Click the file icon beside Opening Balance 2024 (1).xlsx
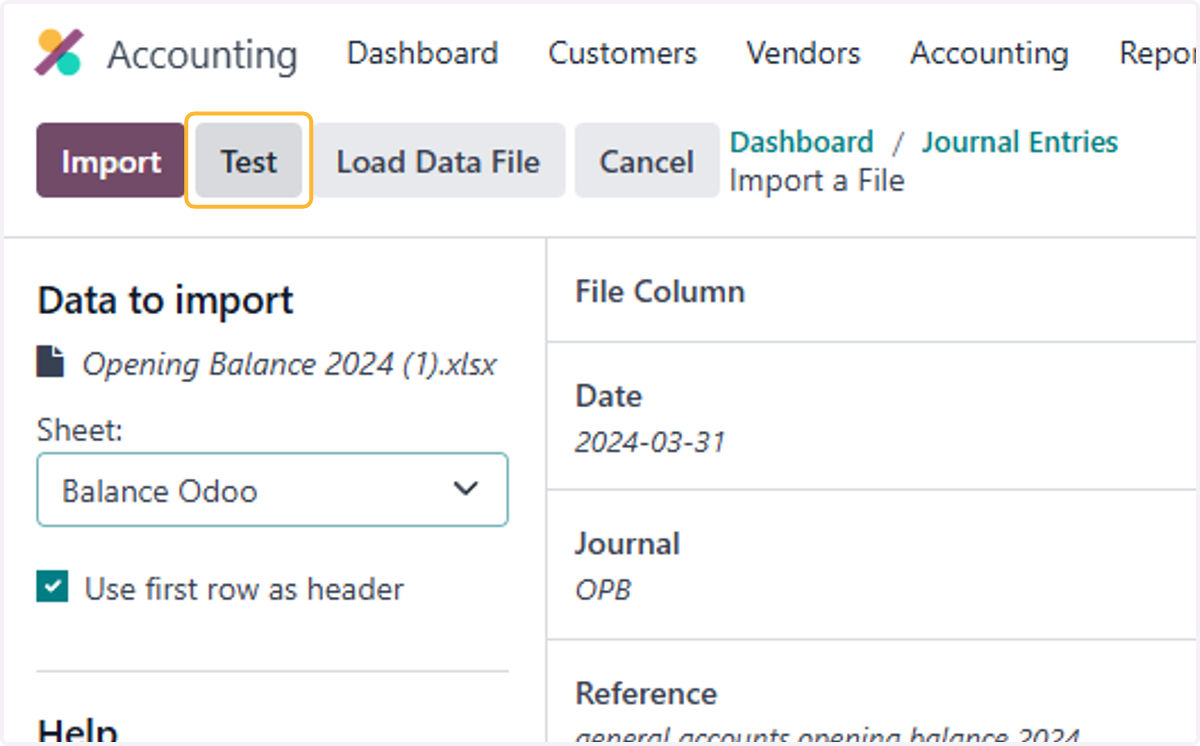This screenshot has height=746, width=1200. click(x=50, y=362)
